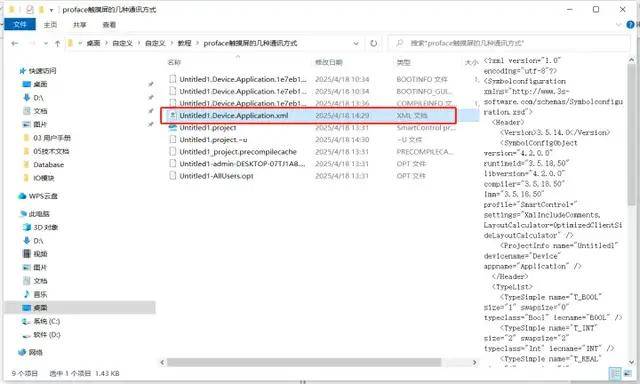
Task: Switch to the 共享 ribbon tab
Action: (80, 25)
